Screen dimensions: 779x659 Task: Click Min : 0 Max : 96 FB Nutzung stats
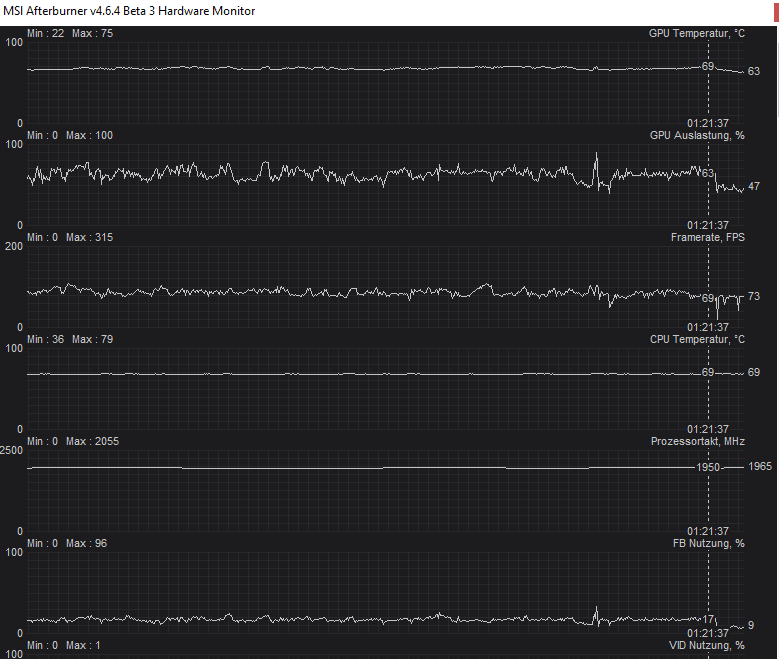pos(67,543)
